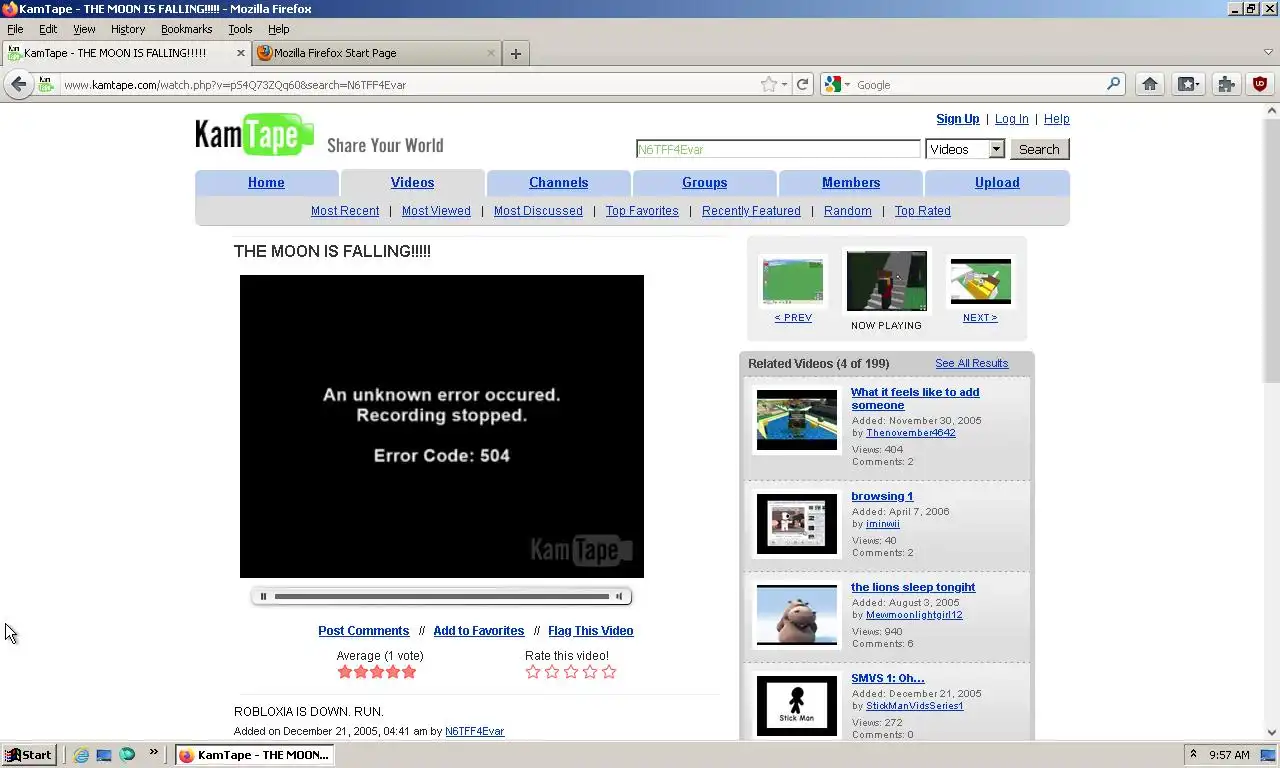Click the NEXT video thumbnail
The height and width of the screenshot is (768, 1280).
pyautogui.click(x=980, y=281)
